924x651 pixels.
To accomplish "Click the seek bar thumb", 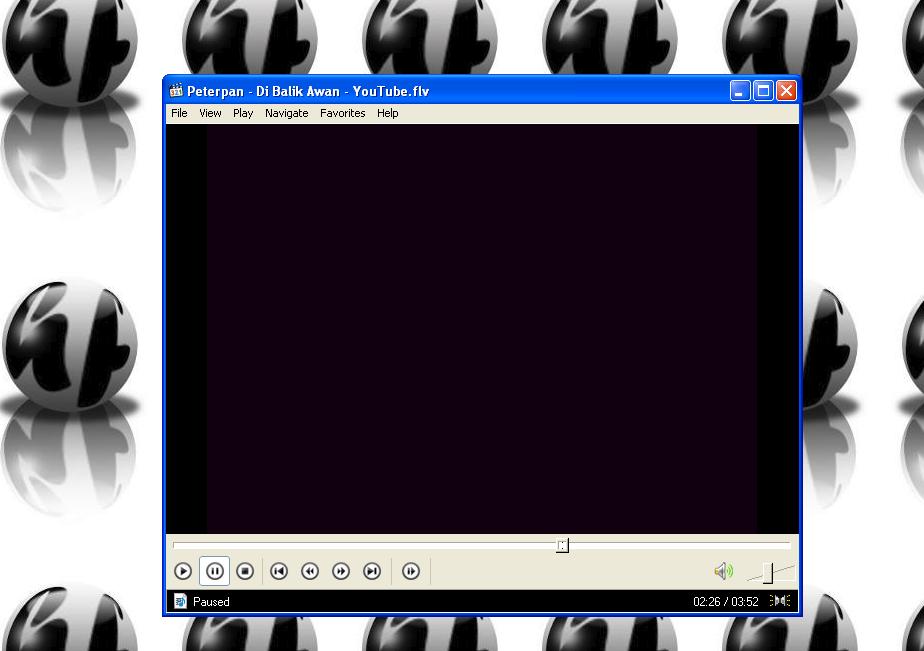I will 562,545.
